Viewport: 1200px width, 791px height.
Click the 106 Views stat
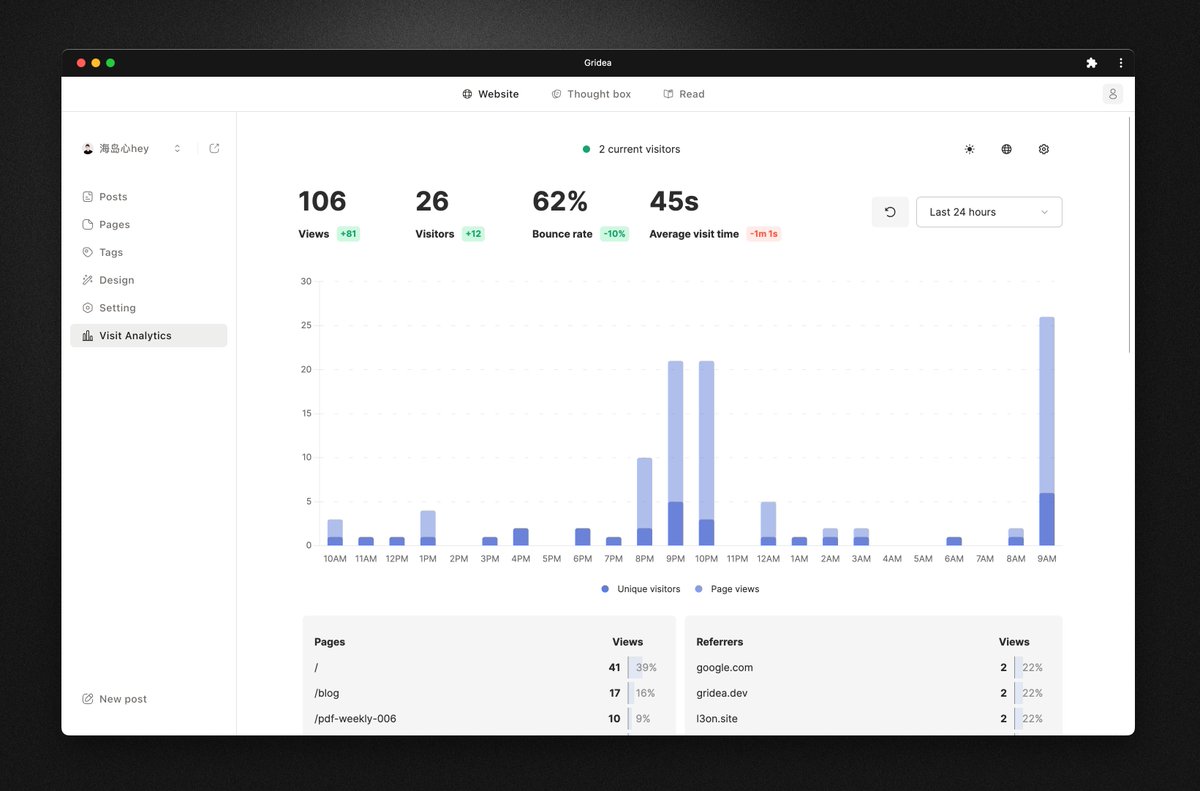coord(329,214)
